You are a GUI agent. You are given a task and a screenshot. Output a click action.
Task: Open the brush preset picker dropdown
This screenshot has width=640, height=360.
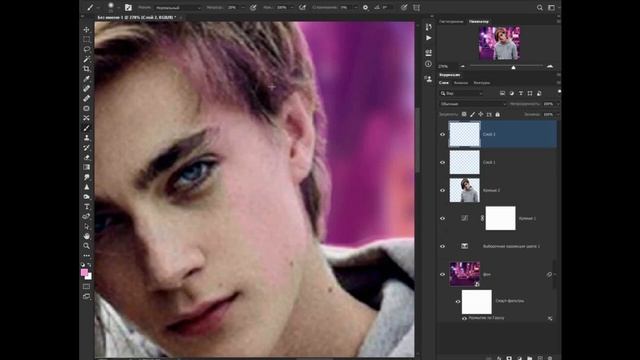118,8
